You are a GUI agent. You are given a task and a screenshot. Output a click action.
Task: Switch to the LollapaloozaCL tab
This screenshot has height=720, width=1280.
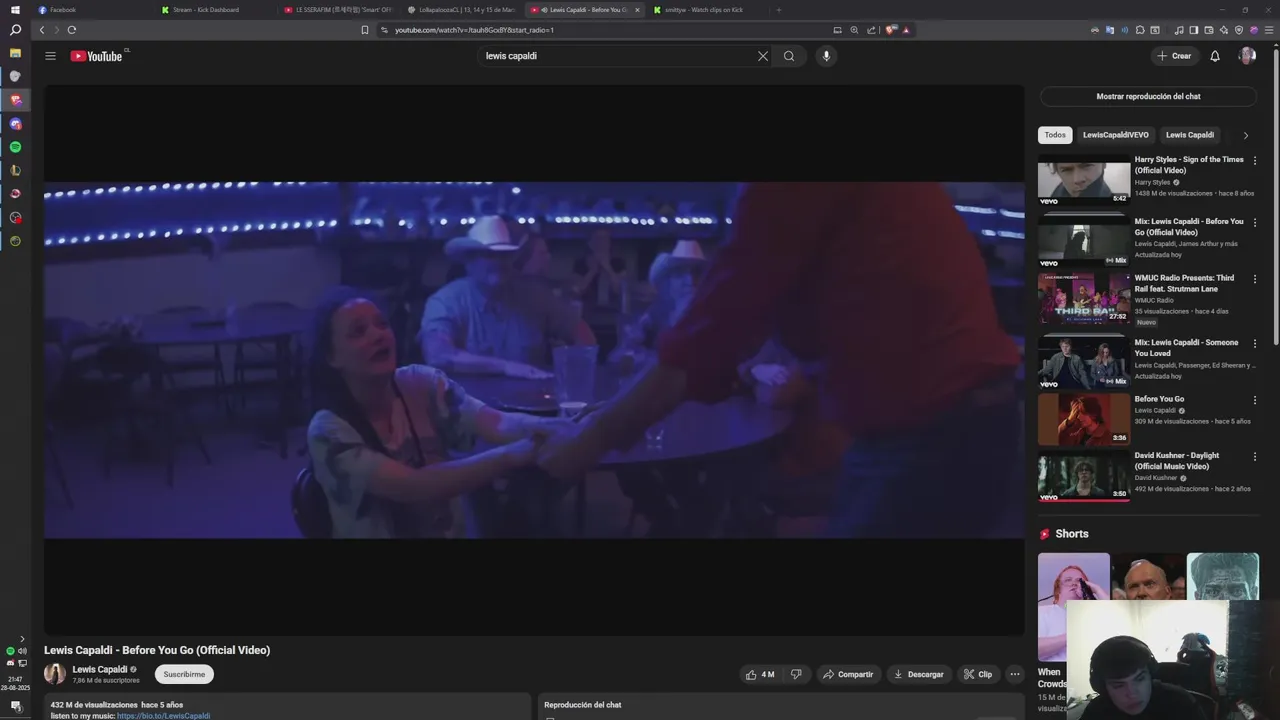(462, 10)
